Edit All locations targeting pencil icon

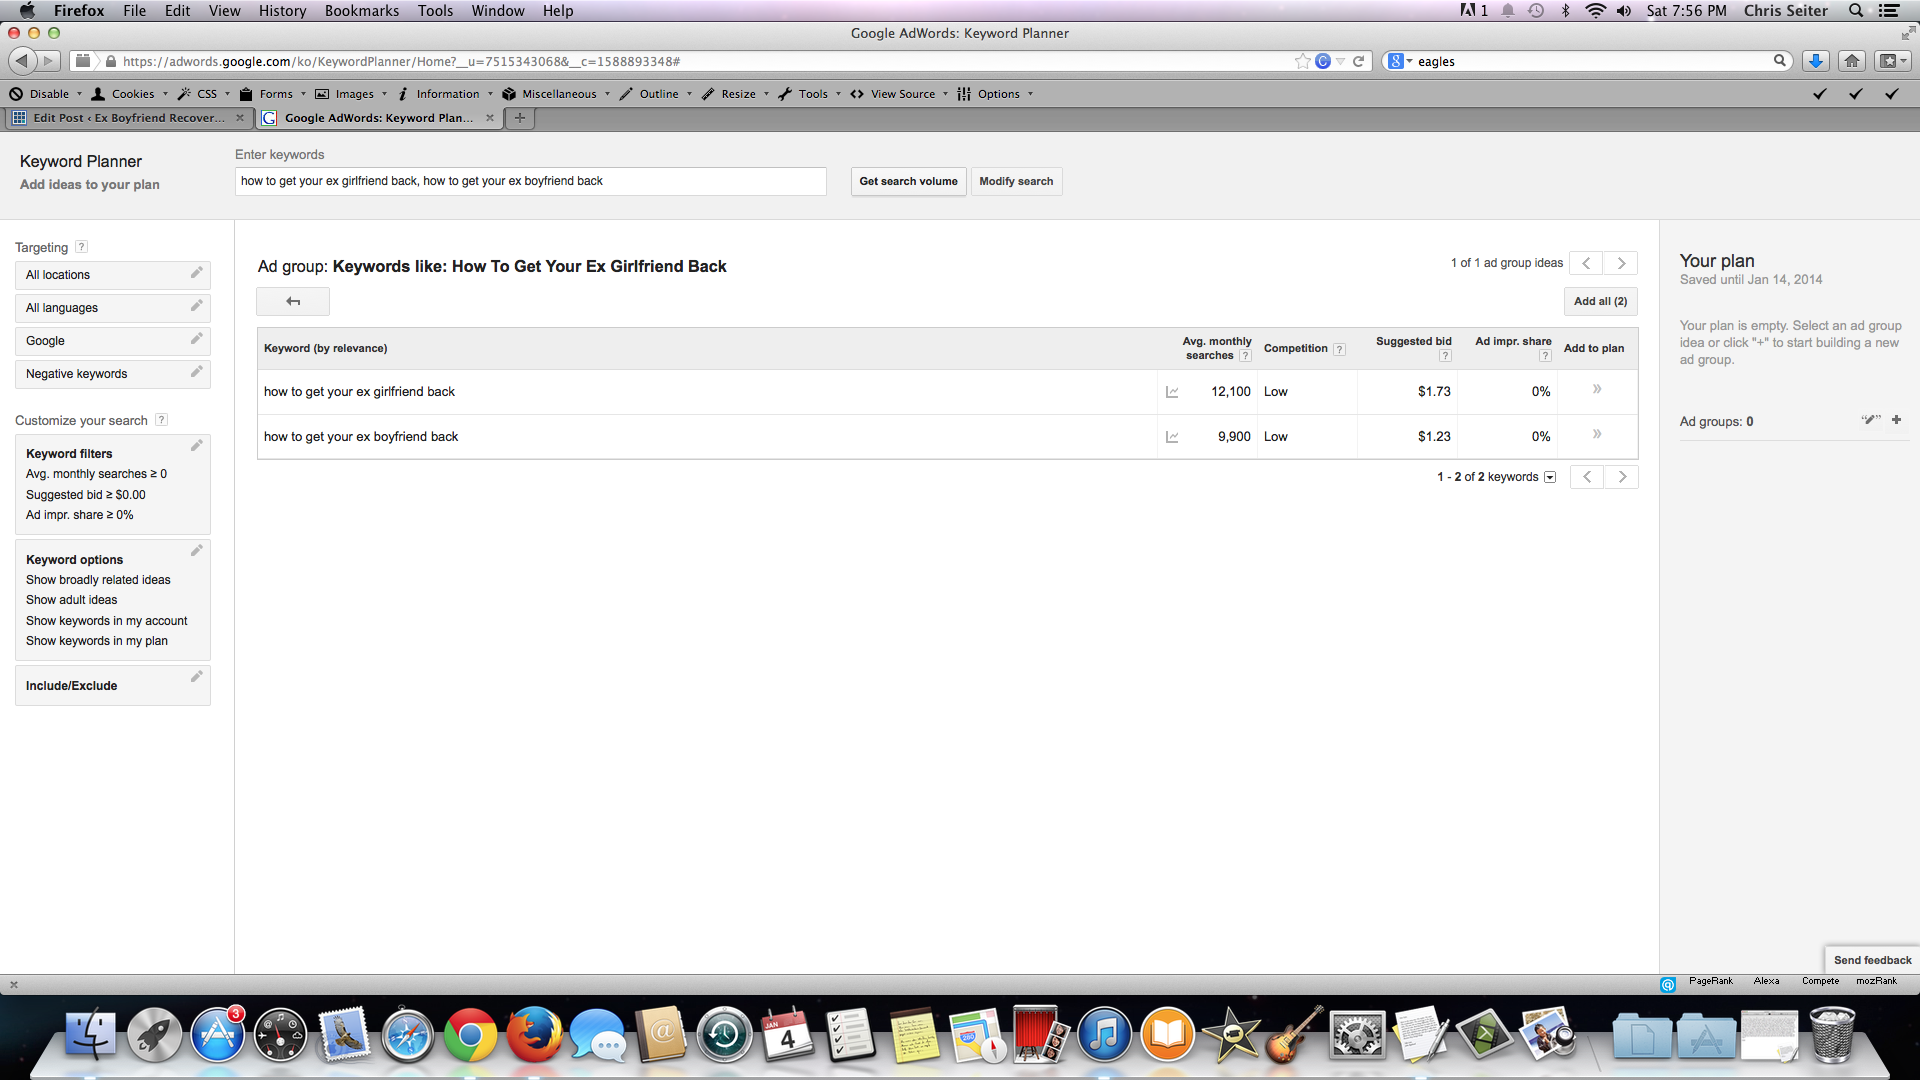tap(196, 273)
